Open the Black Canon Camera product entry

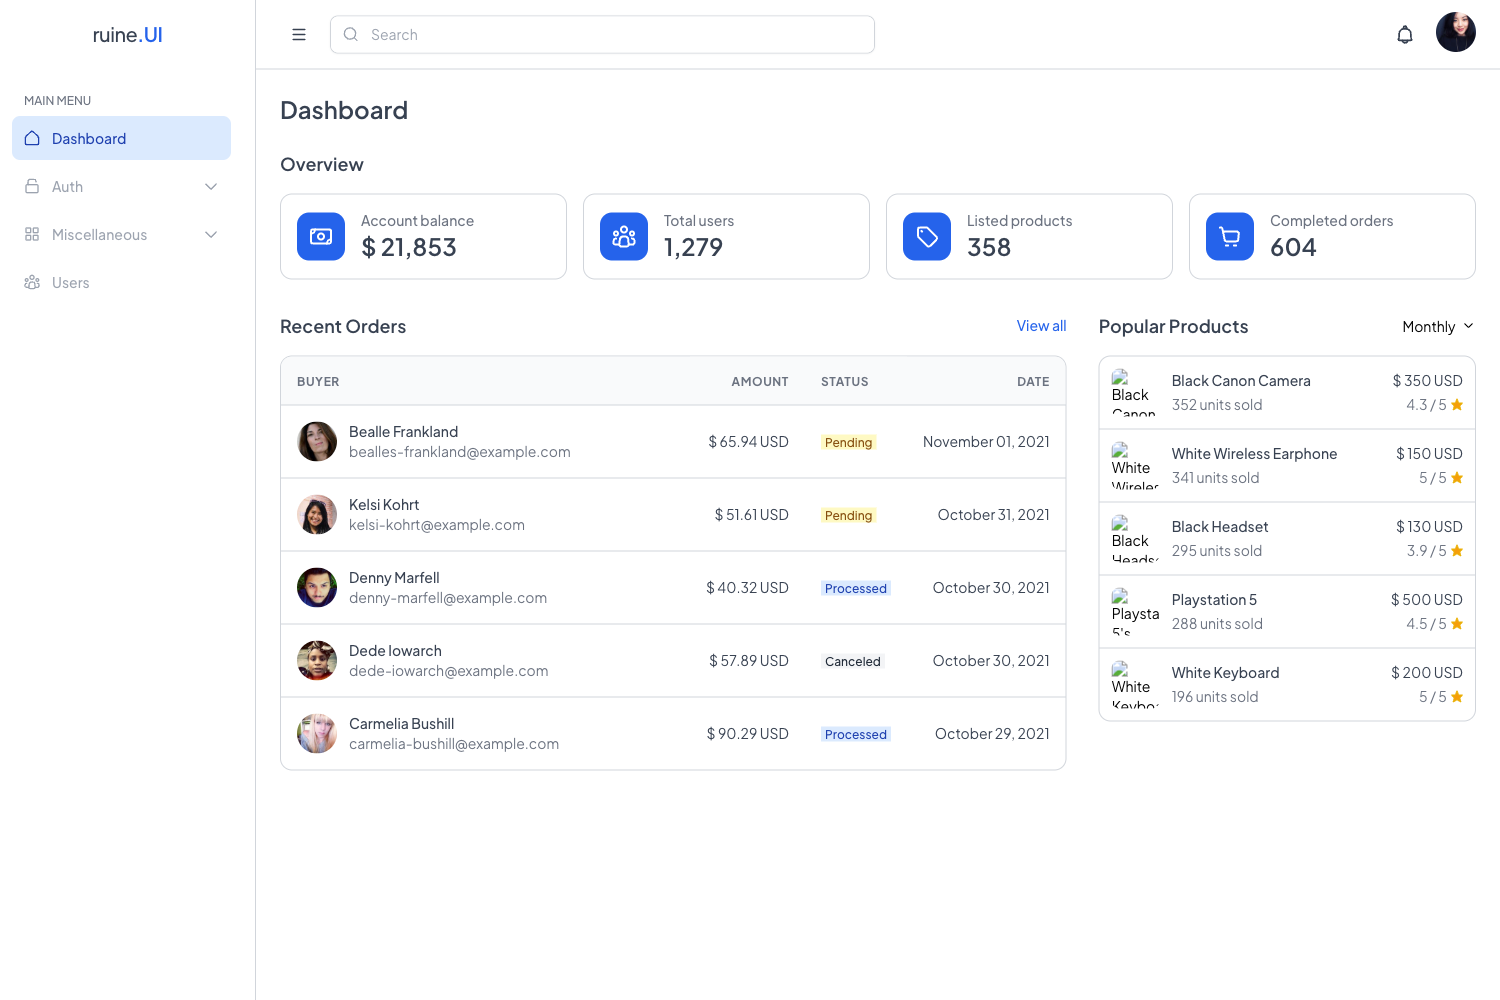1241,392
